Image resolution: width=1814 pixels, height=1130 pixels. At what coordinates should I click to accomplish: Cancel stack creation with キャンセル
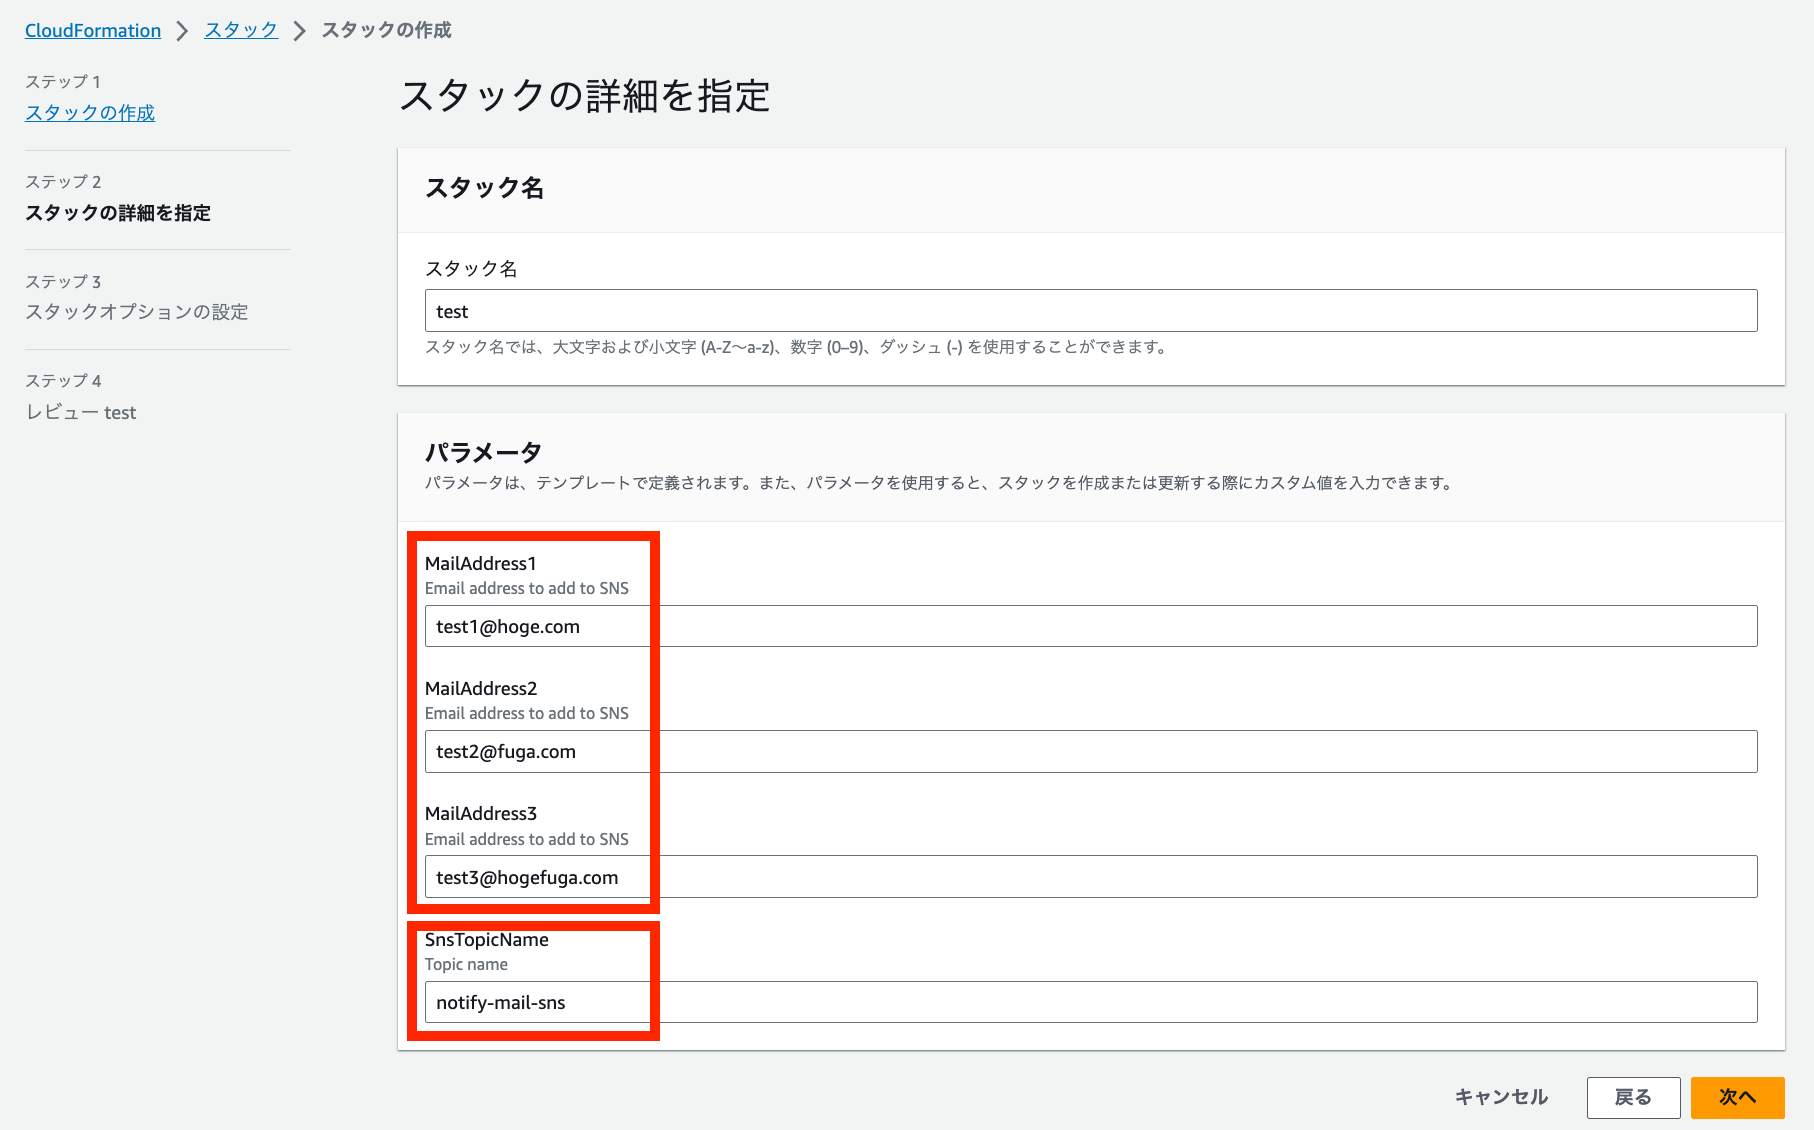tap(1500, 1097)
